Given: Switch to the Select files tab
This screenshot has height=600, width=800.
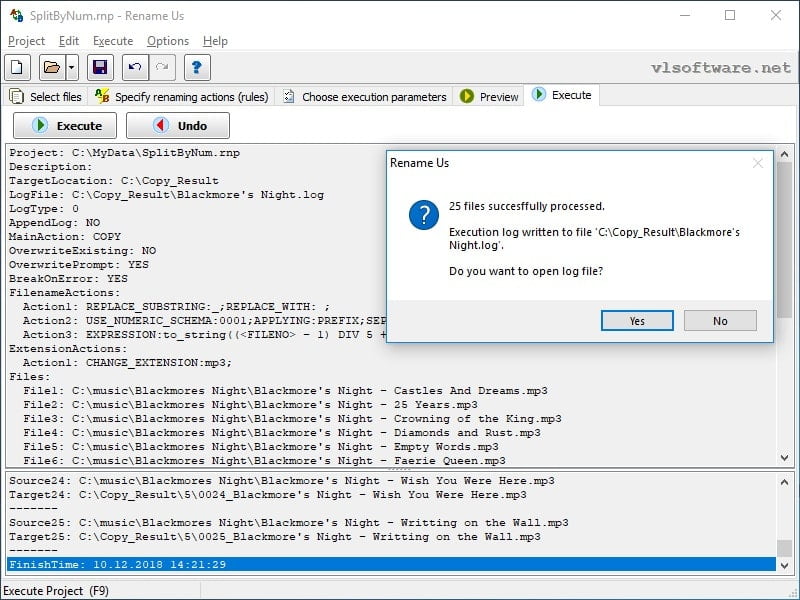Looking at the screenshot, I should [x=46, y=96].
